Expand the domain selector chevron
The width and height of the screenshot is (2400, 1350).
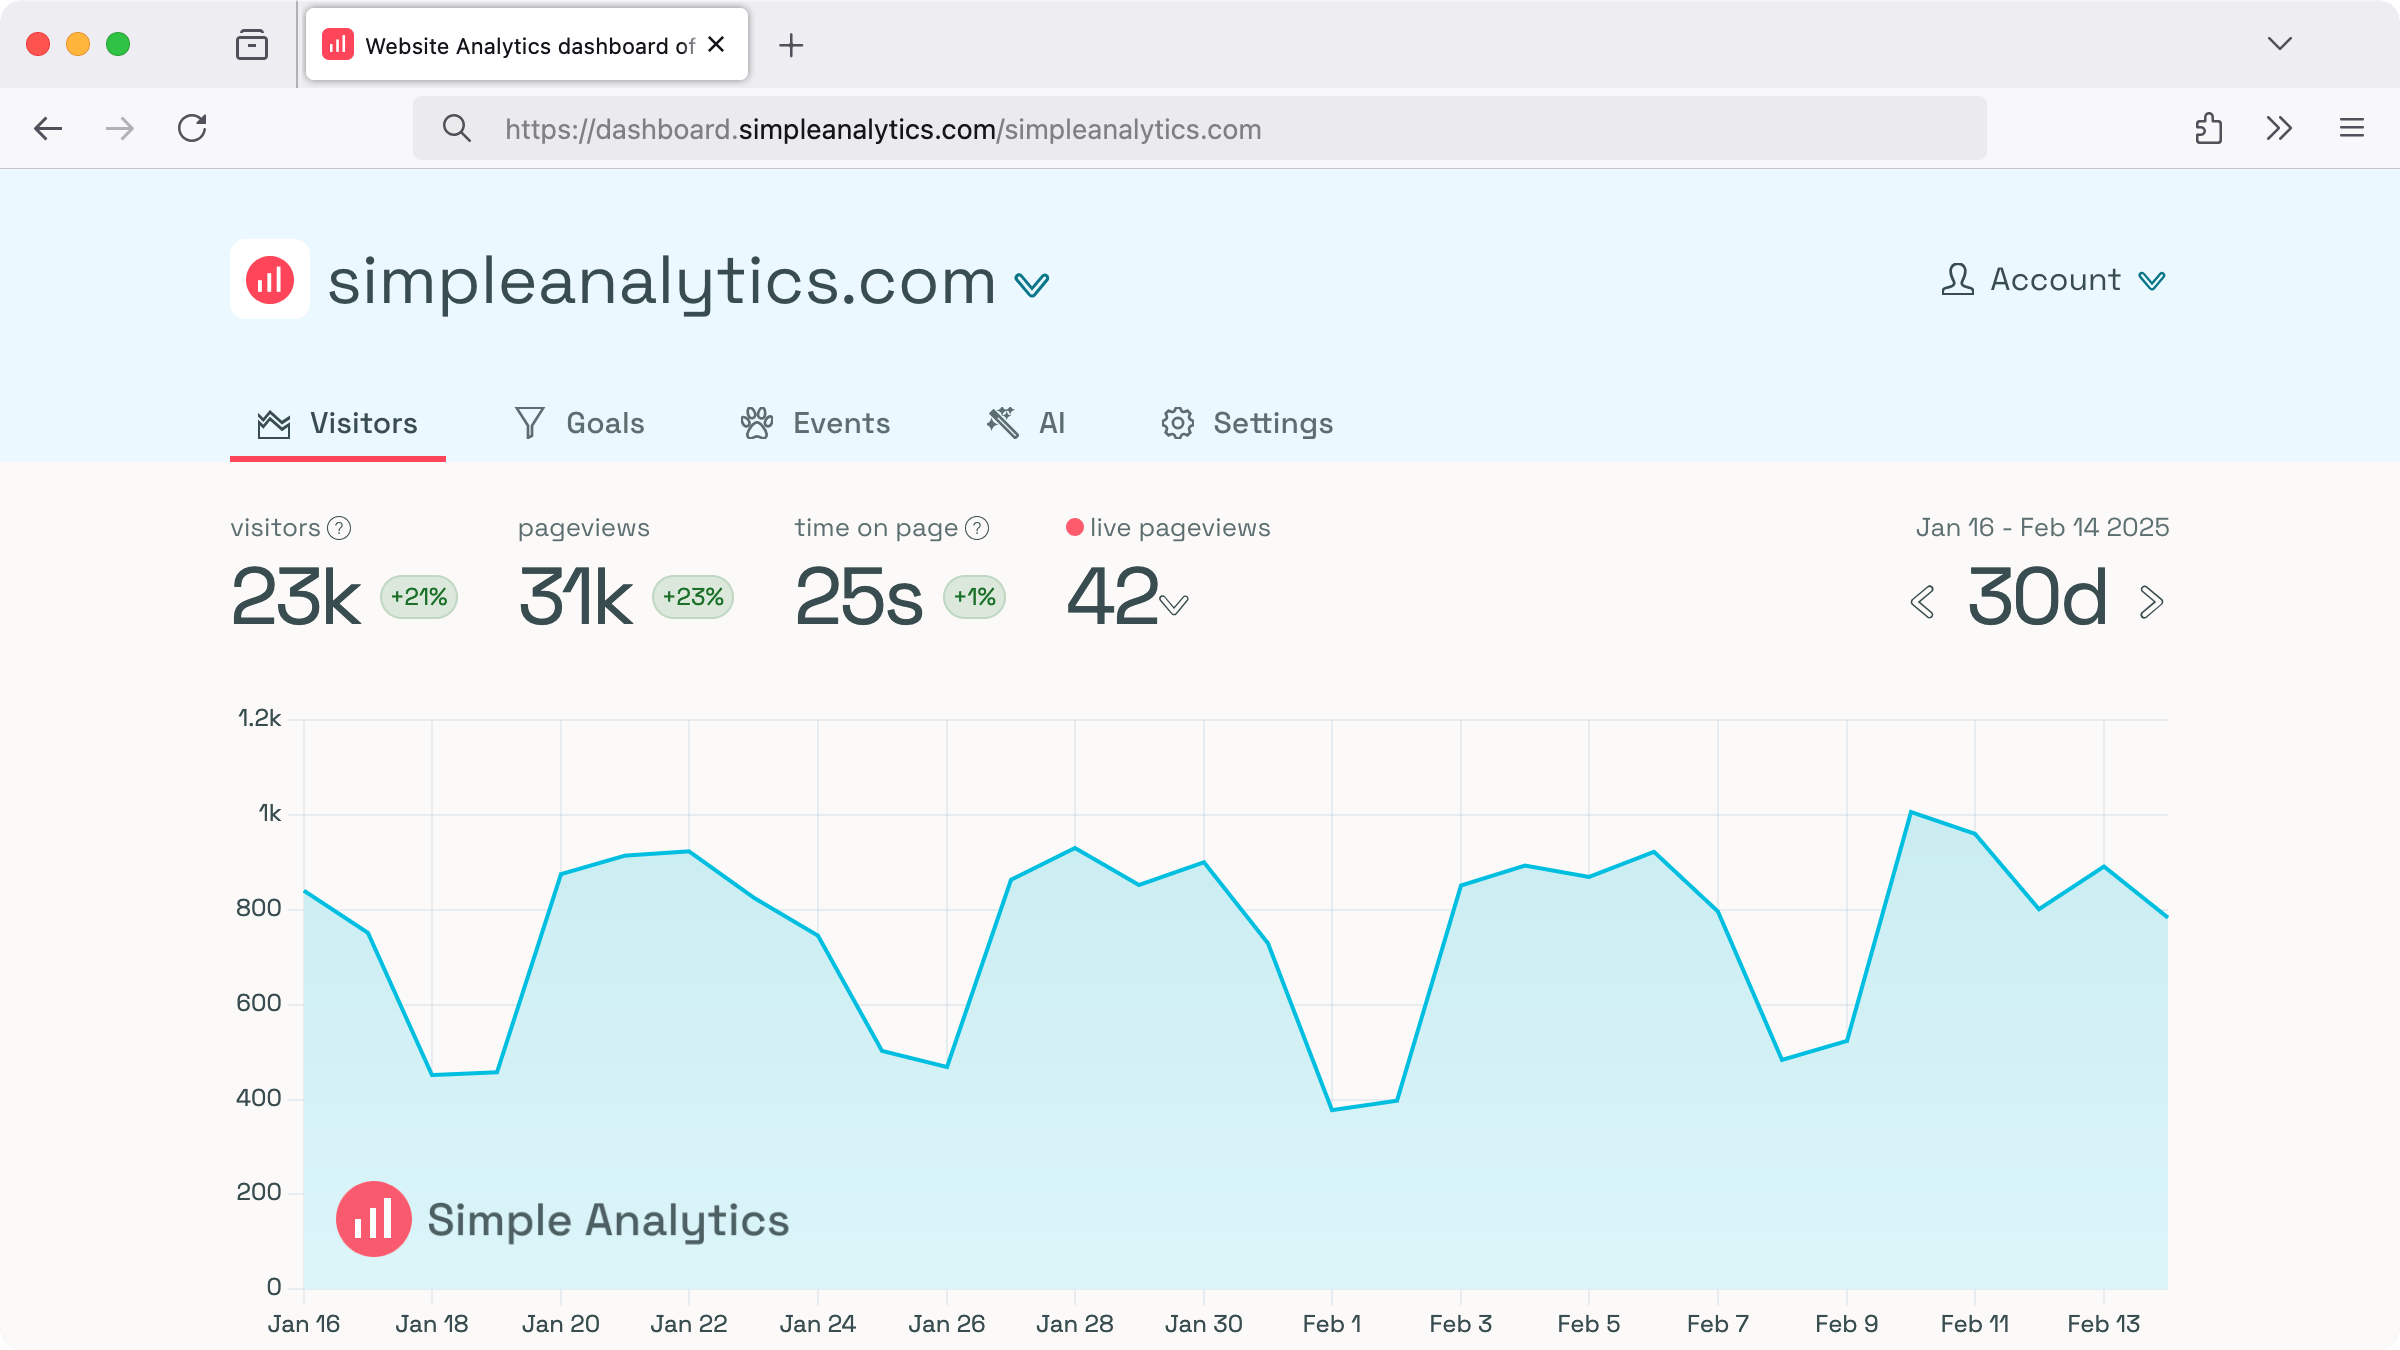coord(1032,284)
